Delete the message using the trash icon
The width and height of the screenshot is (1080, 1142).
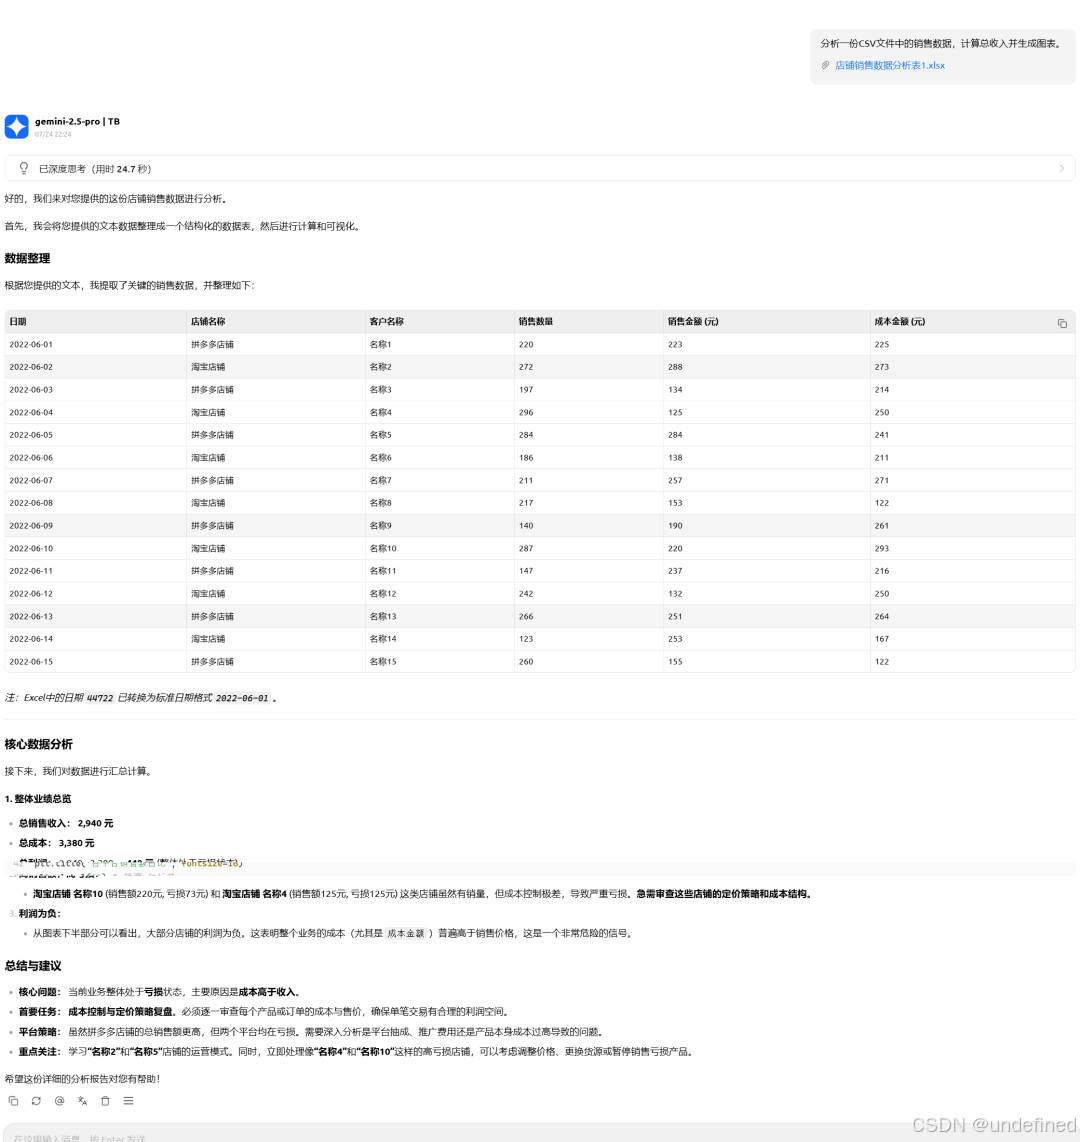click(106, 1100)
